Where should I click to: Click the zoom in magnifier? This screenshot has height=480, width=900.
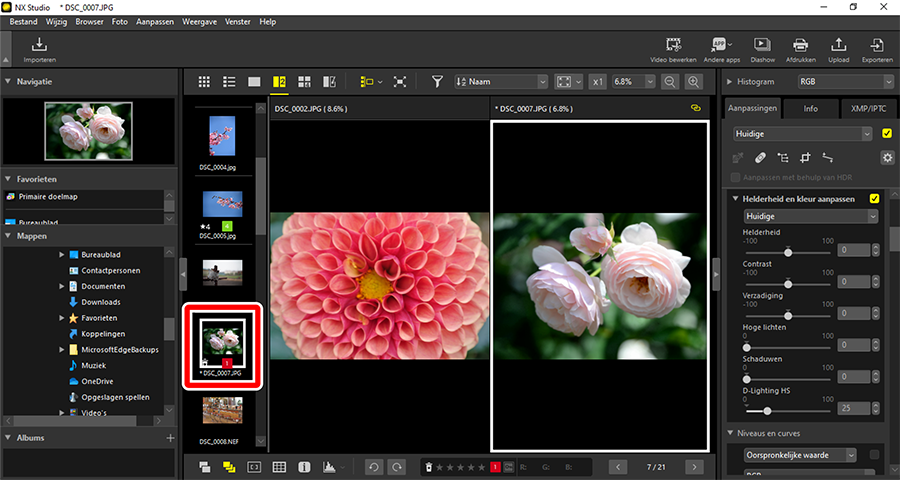click(x=694, y=82)
